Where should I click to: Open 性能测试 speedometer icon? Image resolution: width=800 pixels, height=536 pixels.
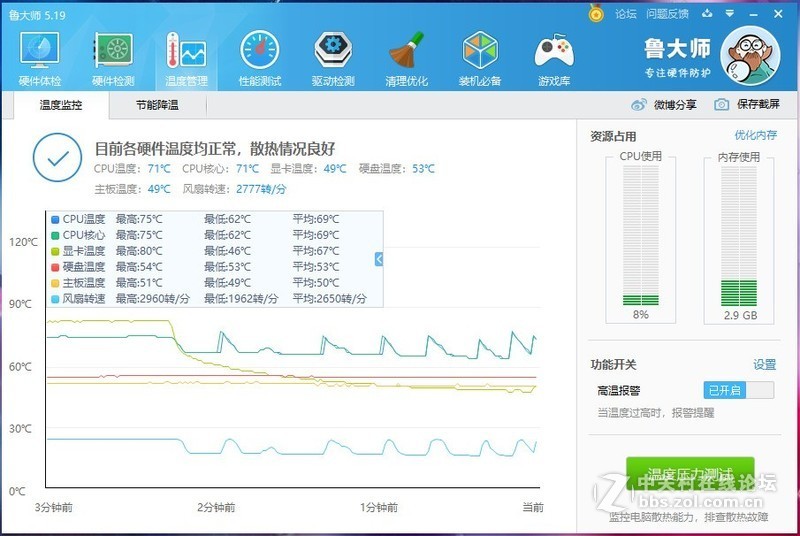260,50
